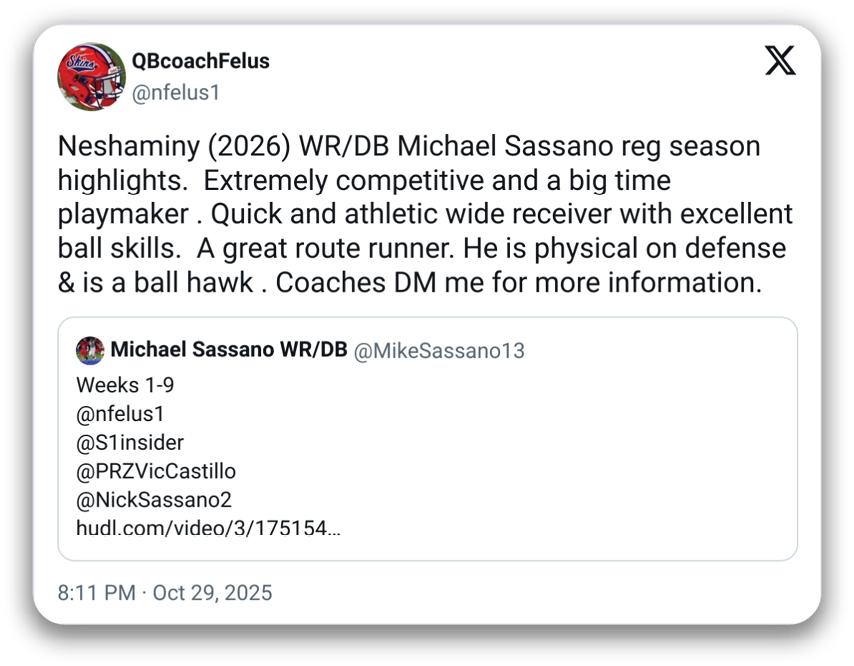The height and width of the screenshot is (666, 854).
Task: Click the @nfelus1 handle below the author name
Action: point(175,93)
